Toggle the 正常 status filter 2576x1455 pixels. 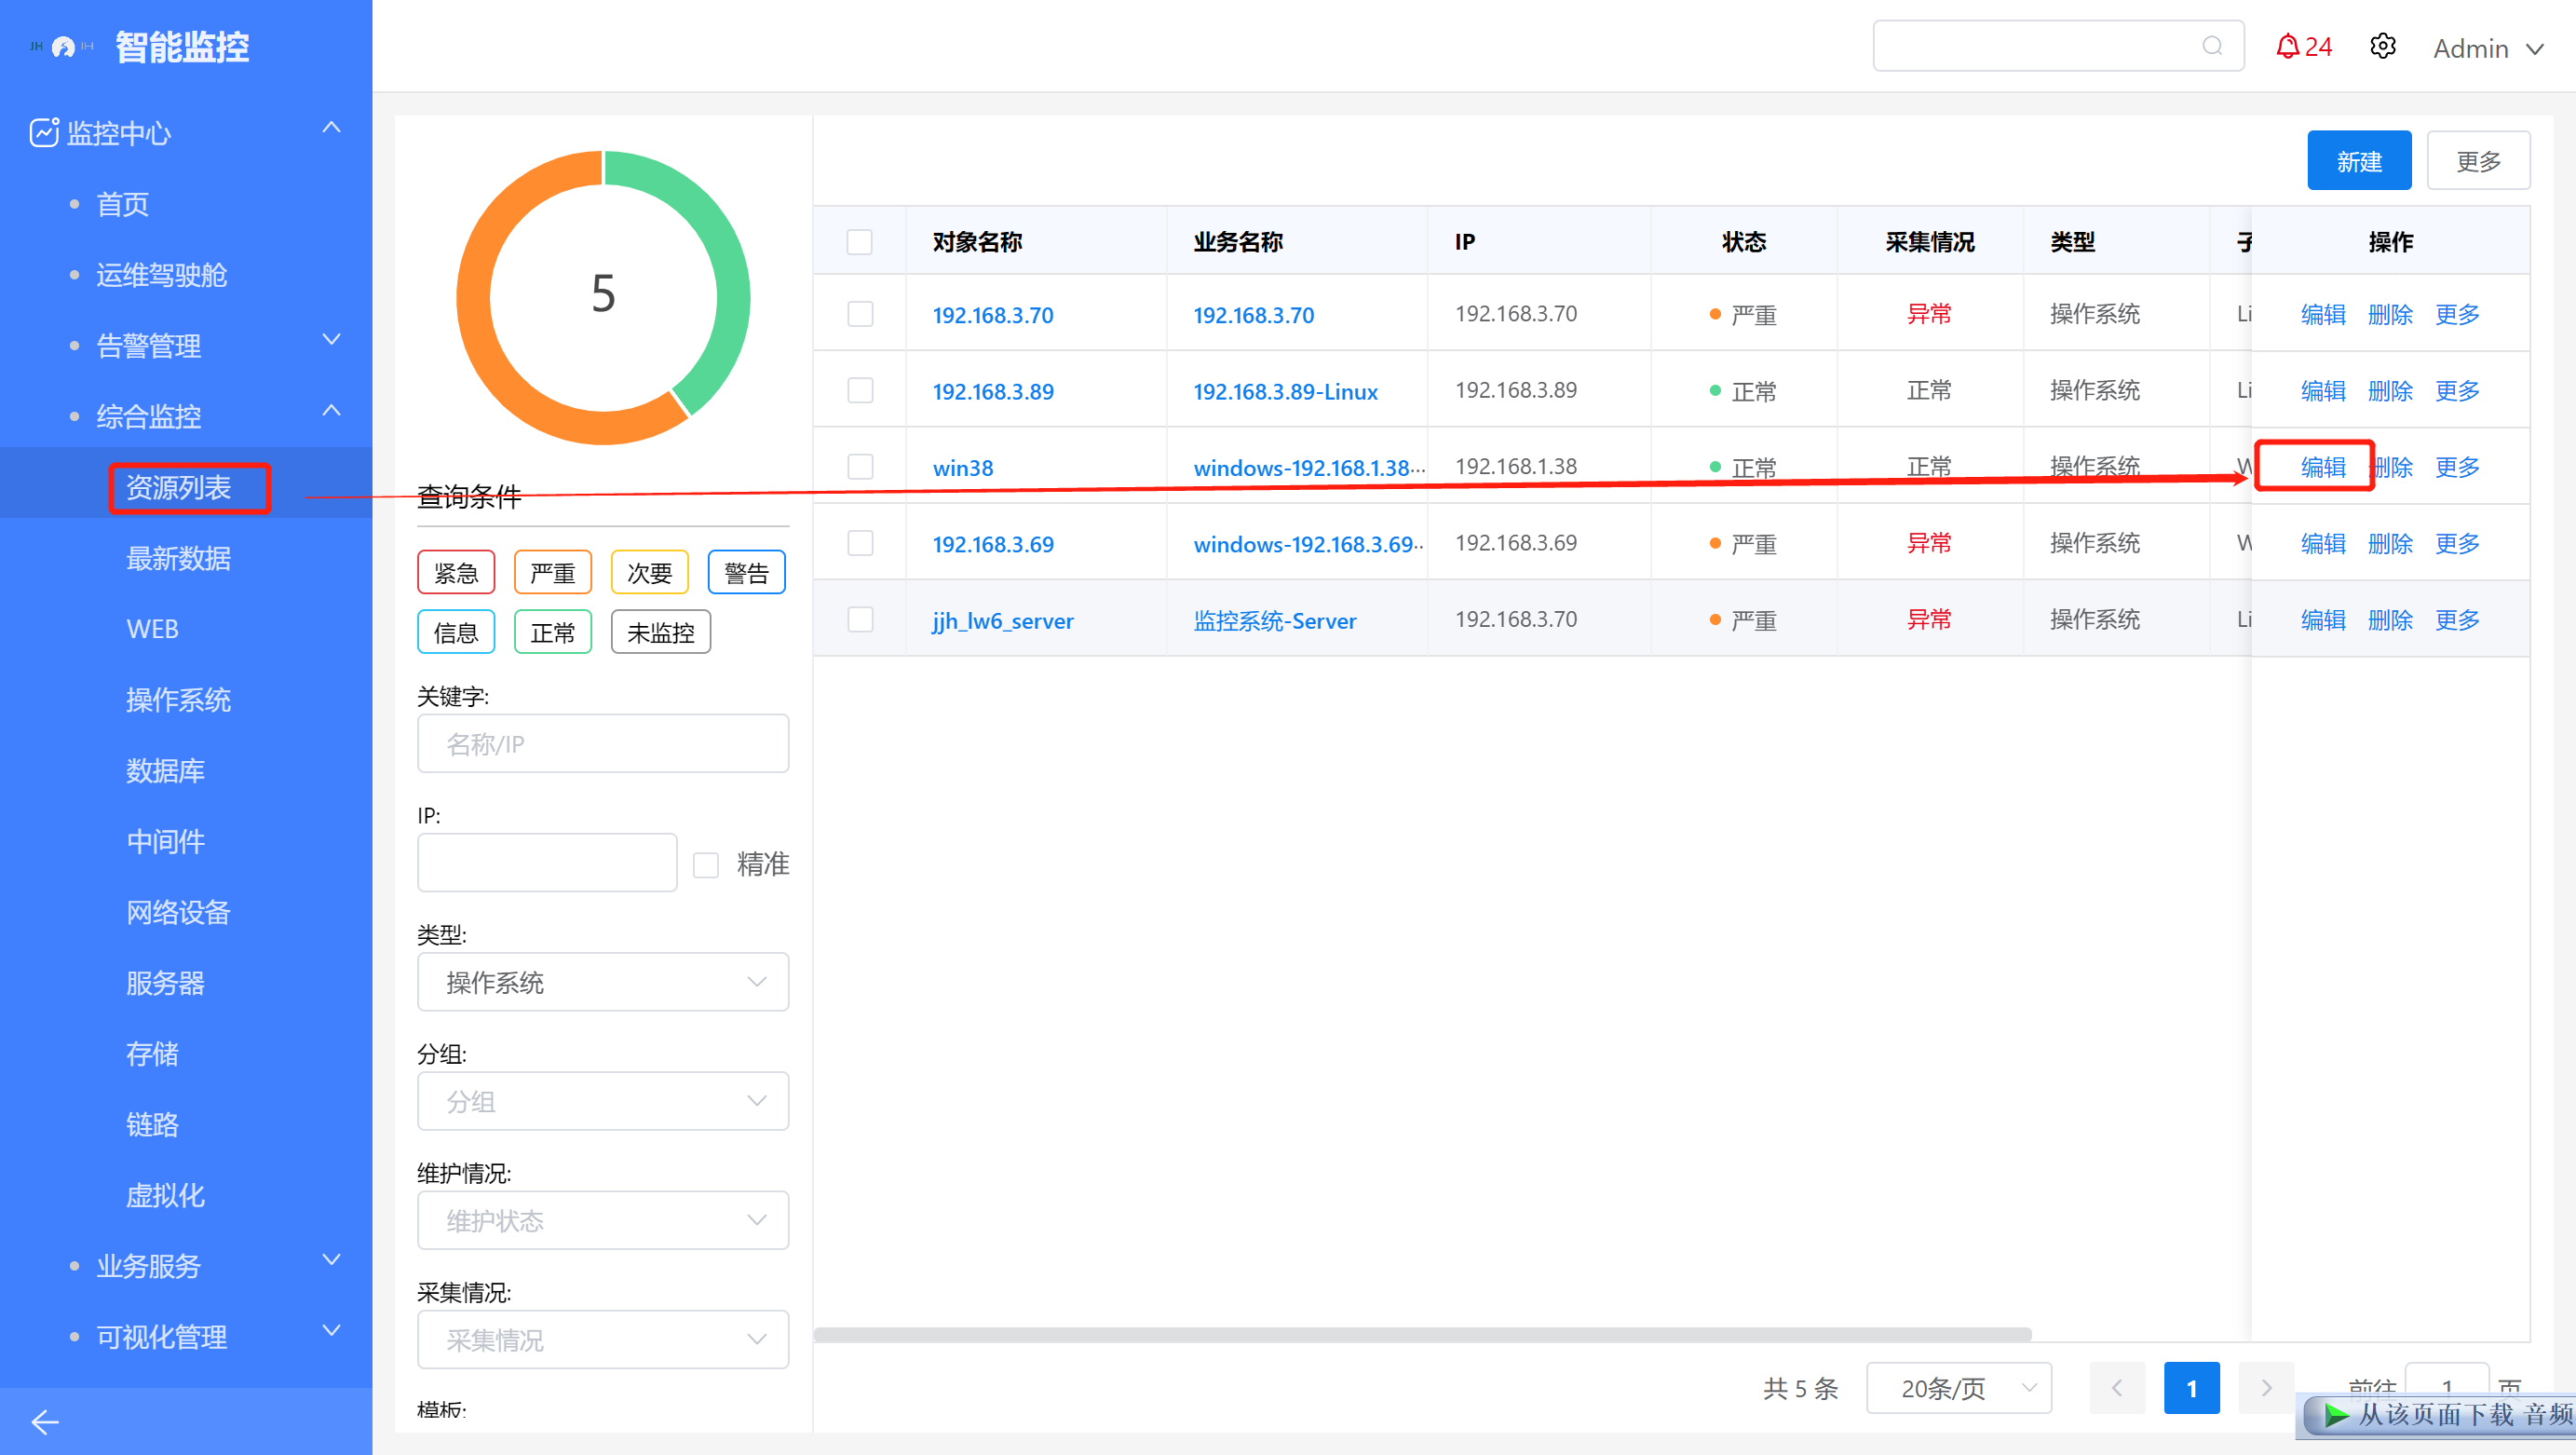click(x=553, y=632)
